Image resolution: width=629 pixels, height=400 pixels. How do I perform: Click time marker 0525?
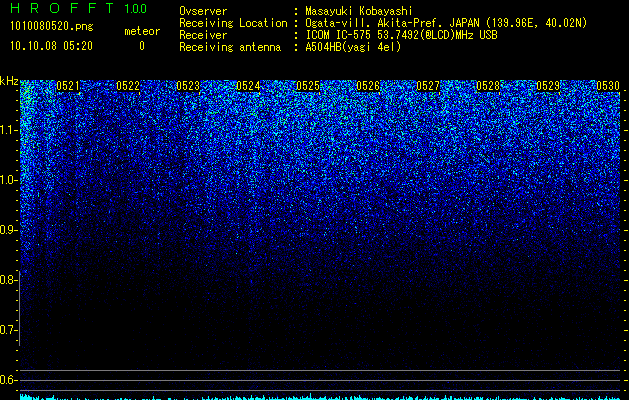point(308,86)
